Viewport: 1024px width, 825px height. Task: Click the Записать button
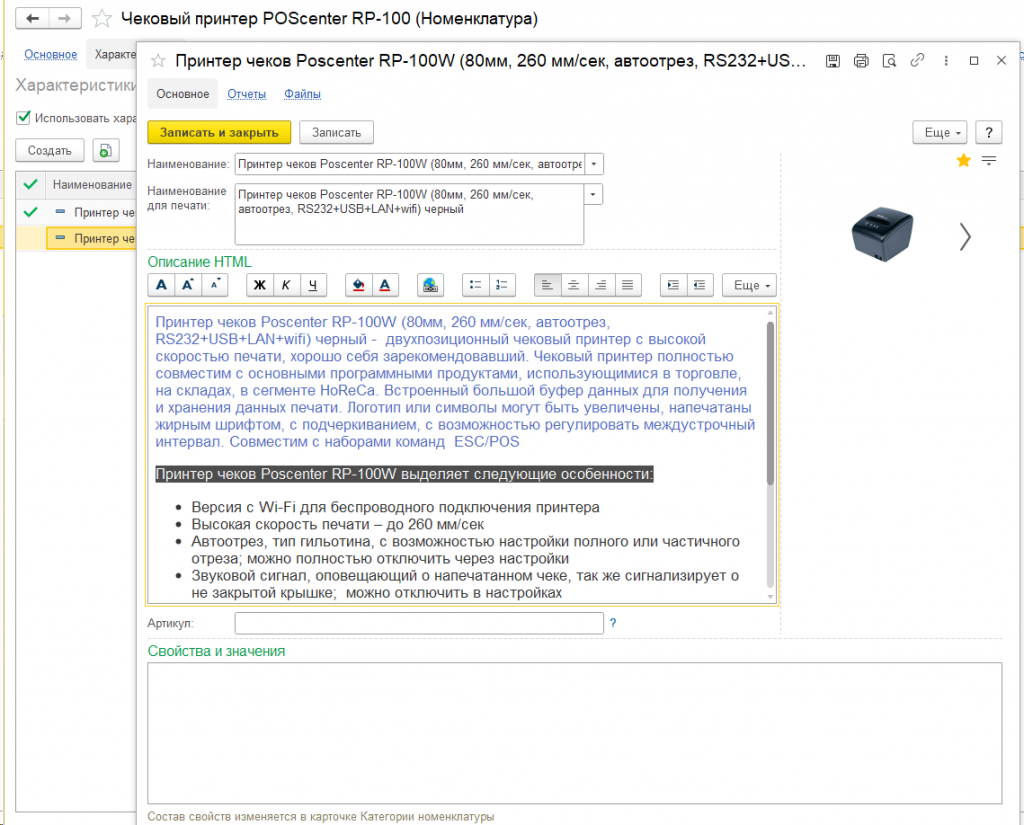[336, 133]
